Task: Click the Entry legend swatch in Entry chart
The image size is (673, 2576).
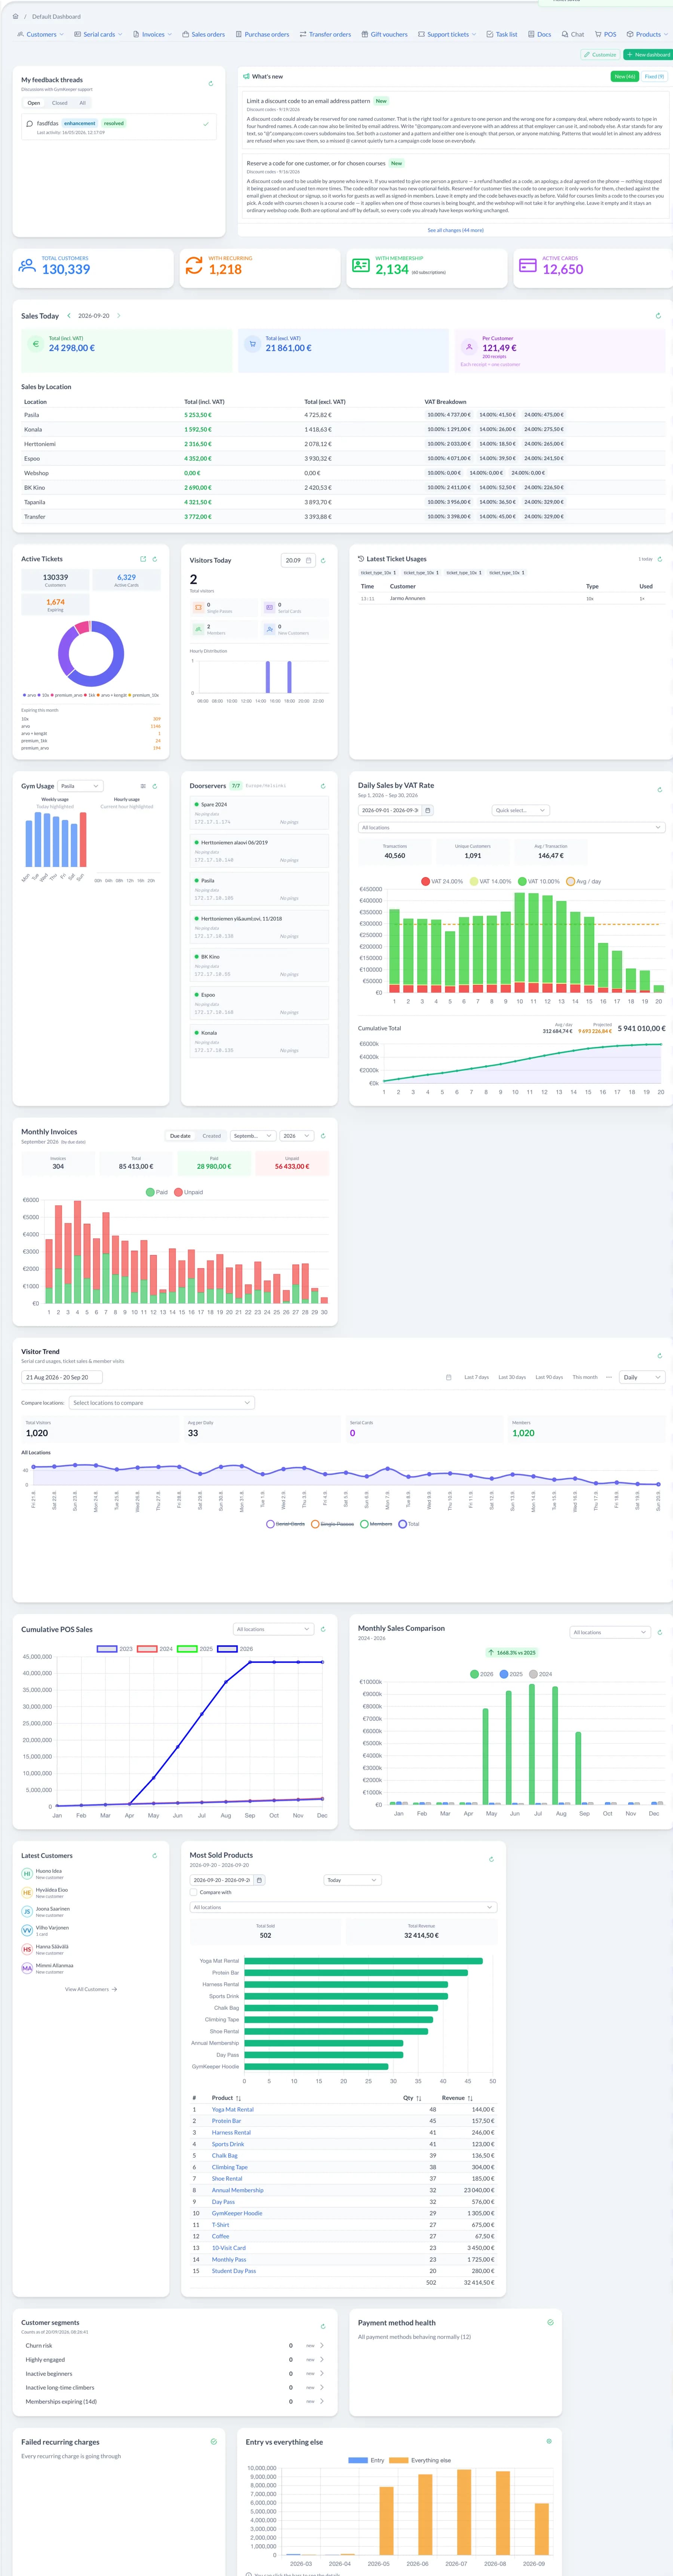Action: click(x=358, y=2460)
